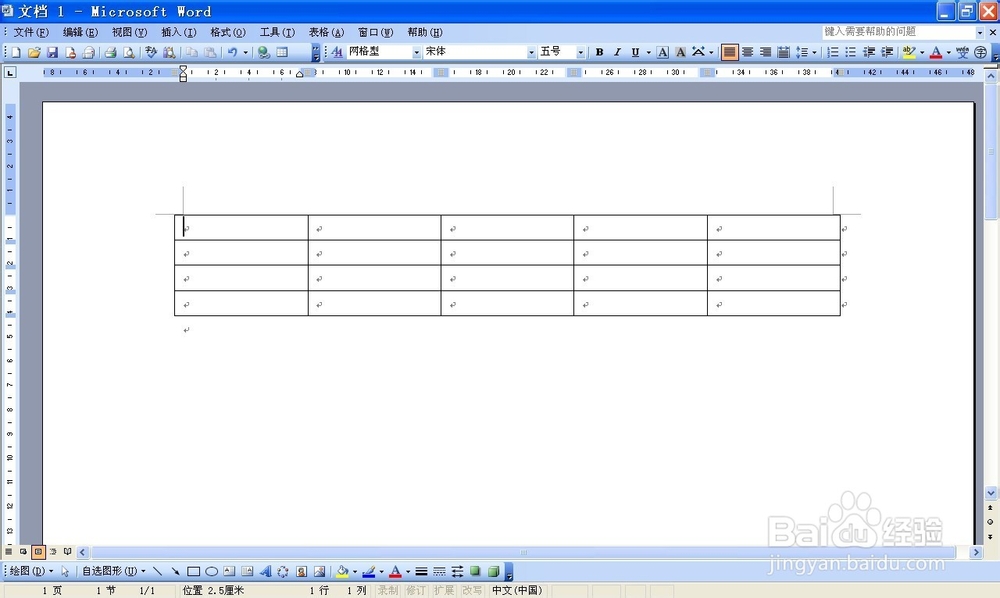Insert a diagram or organization chart
Viewport: 1000px width, 598px height.
click(283, 571)
